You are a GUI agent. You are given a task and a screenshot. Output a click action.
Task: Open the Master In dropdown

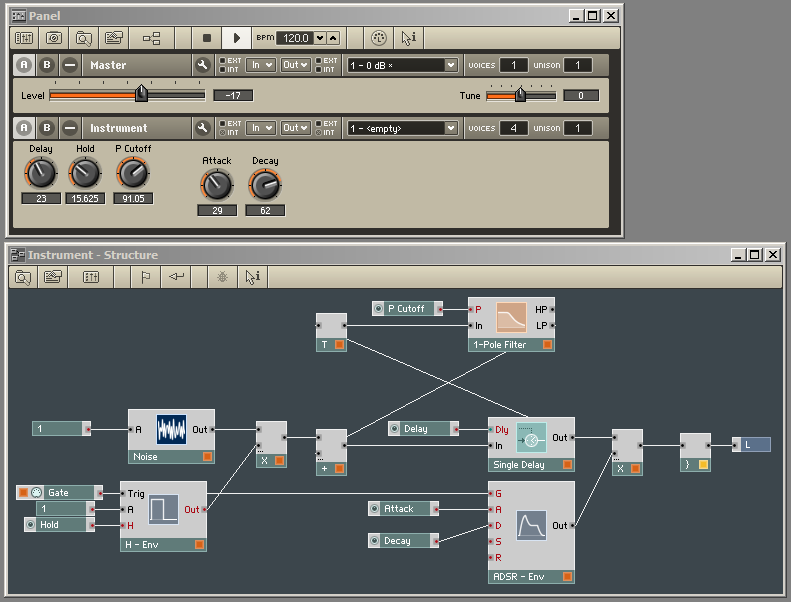[x=261, y=65]
